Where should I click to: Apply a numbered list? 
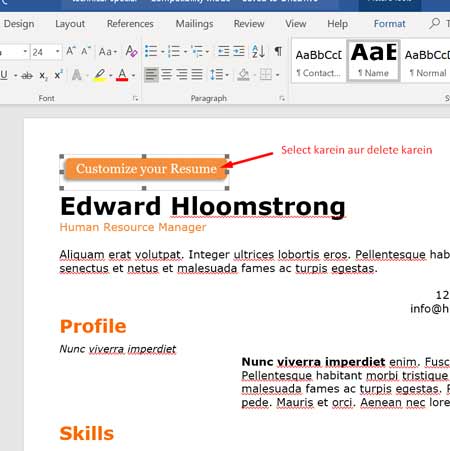174,51
